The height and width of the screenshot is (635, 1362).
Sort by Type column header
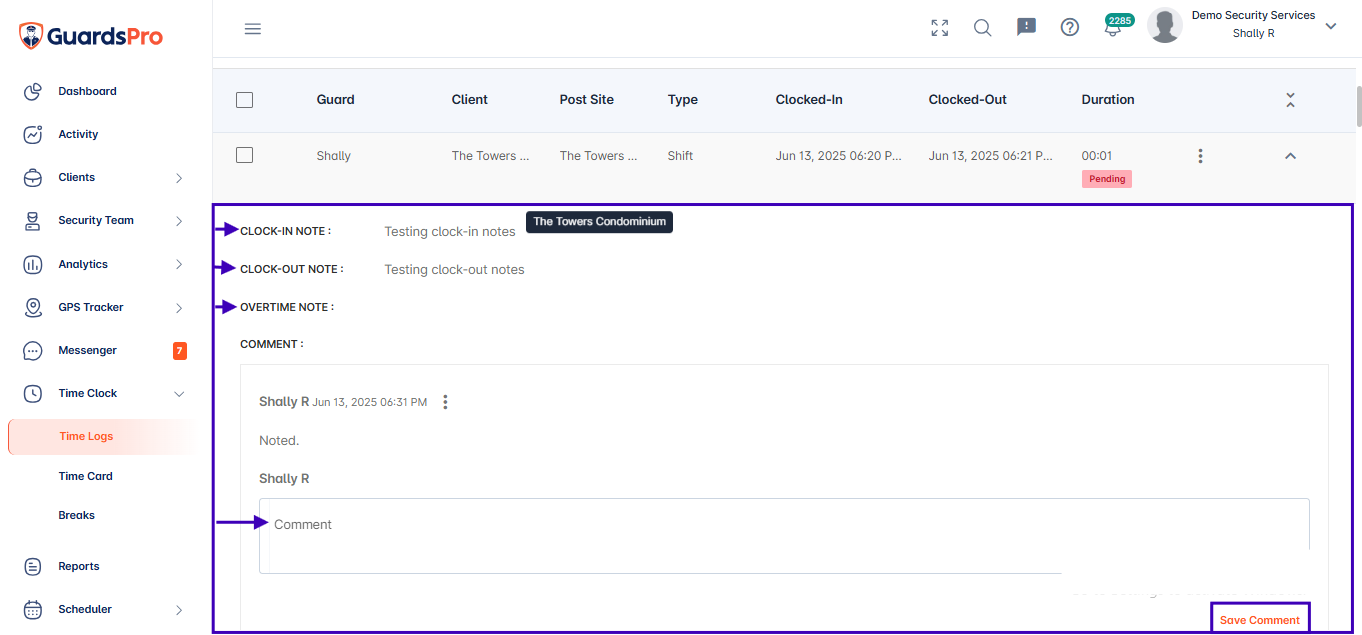(683, 100)
